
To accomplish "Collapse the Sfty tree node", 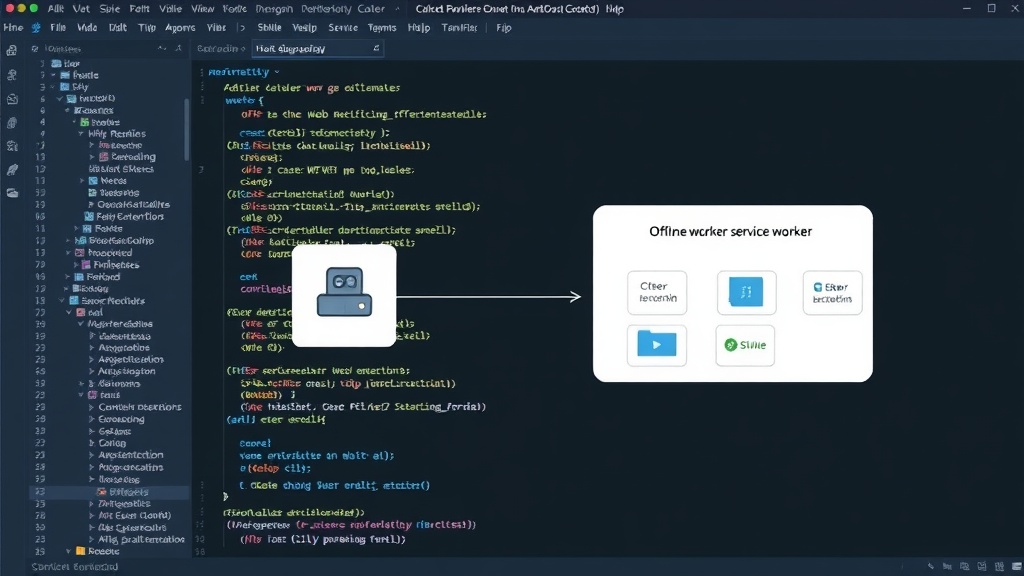I will 53,87.
